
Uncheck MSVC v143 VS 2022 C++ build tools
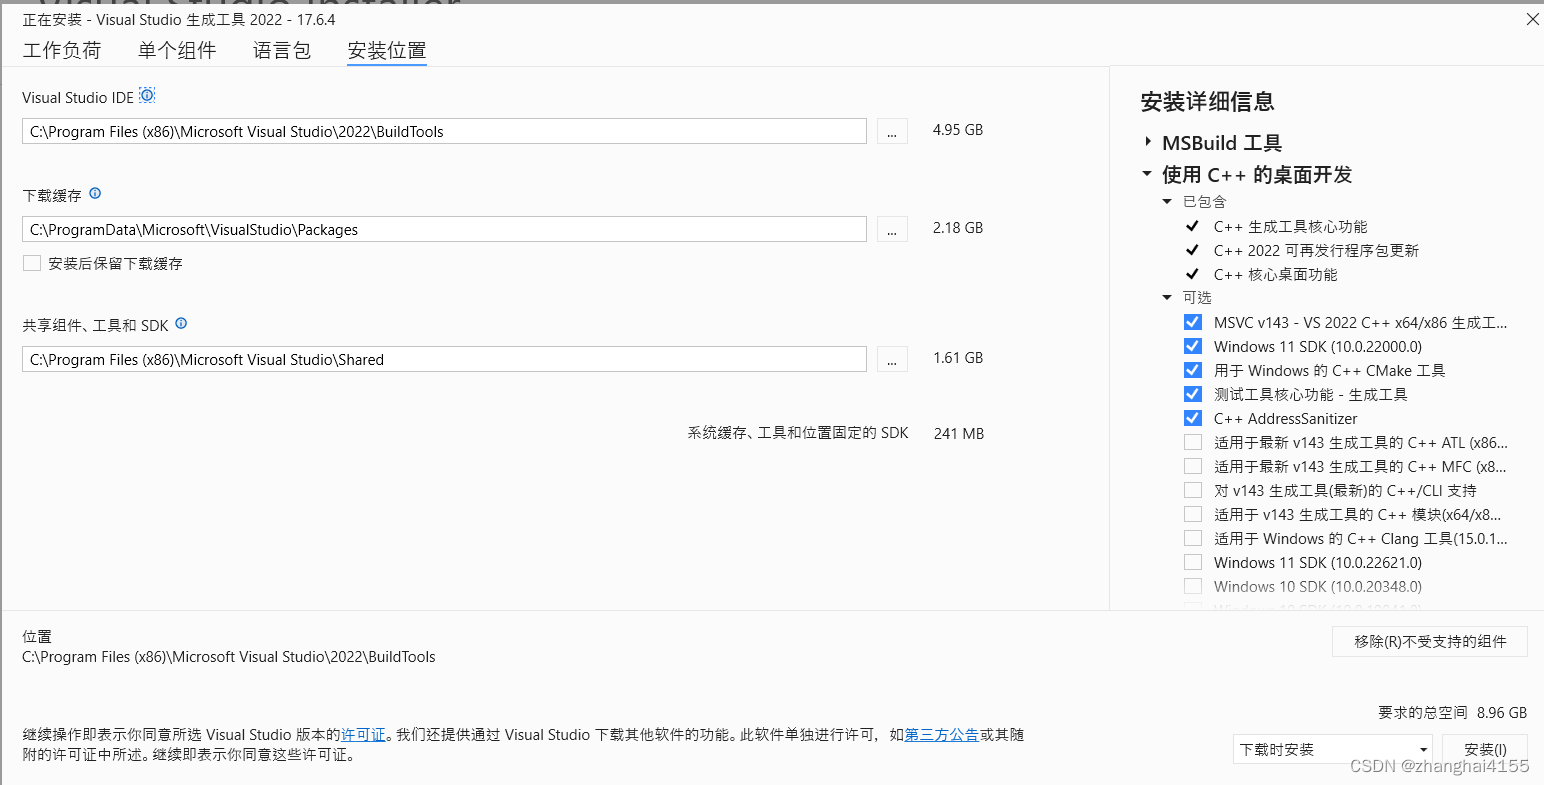[x=1192, y=322]
